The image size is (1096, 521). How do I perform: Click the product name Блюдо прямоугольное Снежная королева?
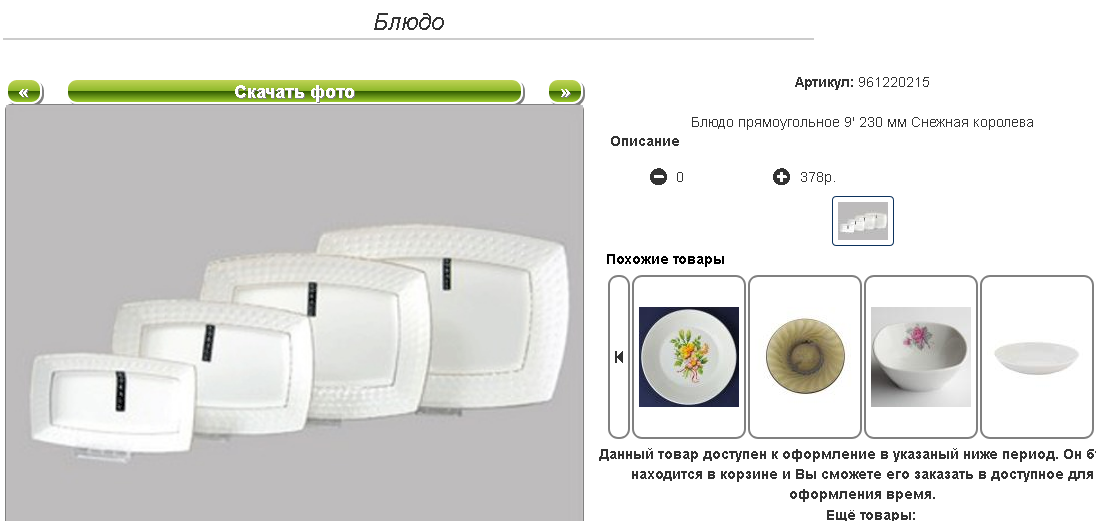[862, 122]
